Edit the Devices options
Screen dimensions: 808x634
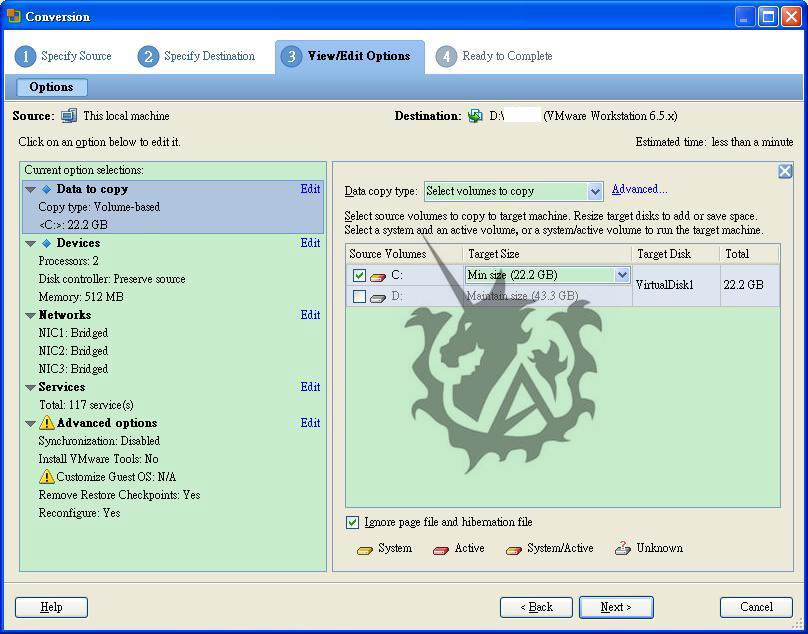point(310,243)
